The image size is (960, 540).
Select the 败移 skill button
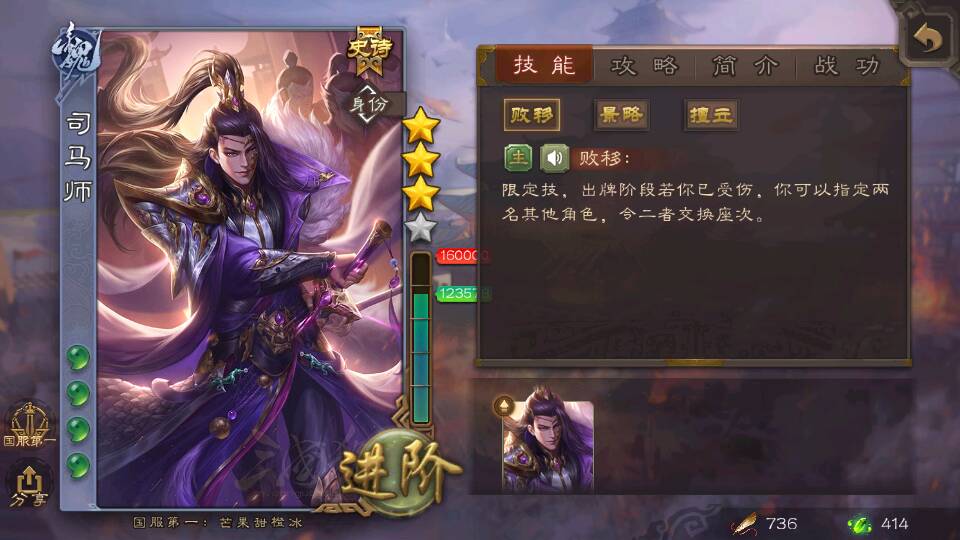point(531,115)
